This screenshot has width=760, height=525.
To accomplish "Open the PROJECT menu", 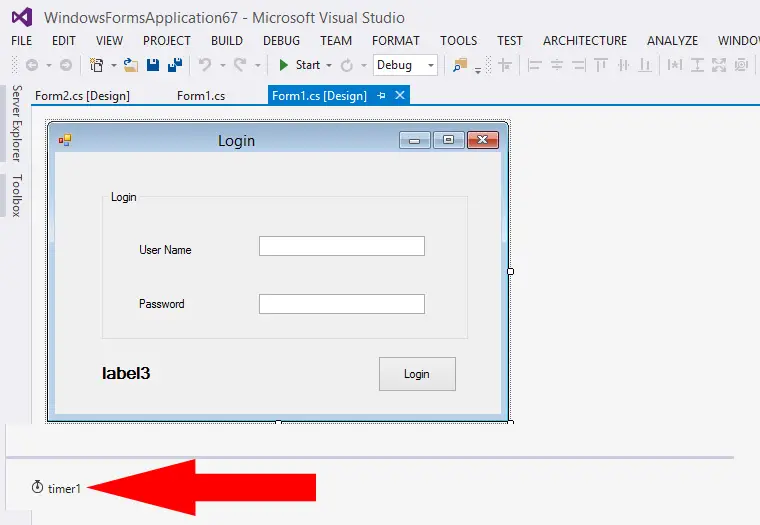I will click(167, 41).
